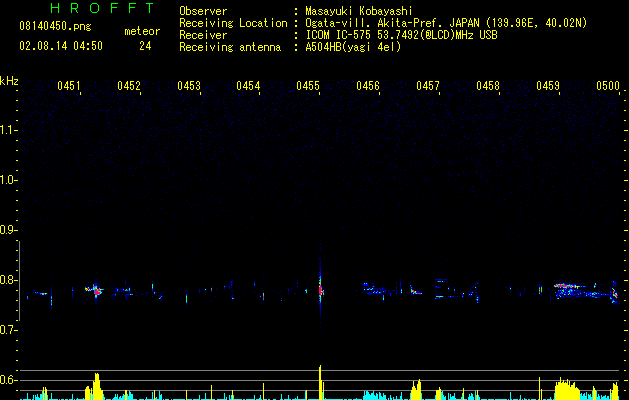The width and height of the screenshot is (629, 400).
Task: Click the 'meteor' label
Action: click(x=142, y=31)
